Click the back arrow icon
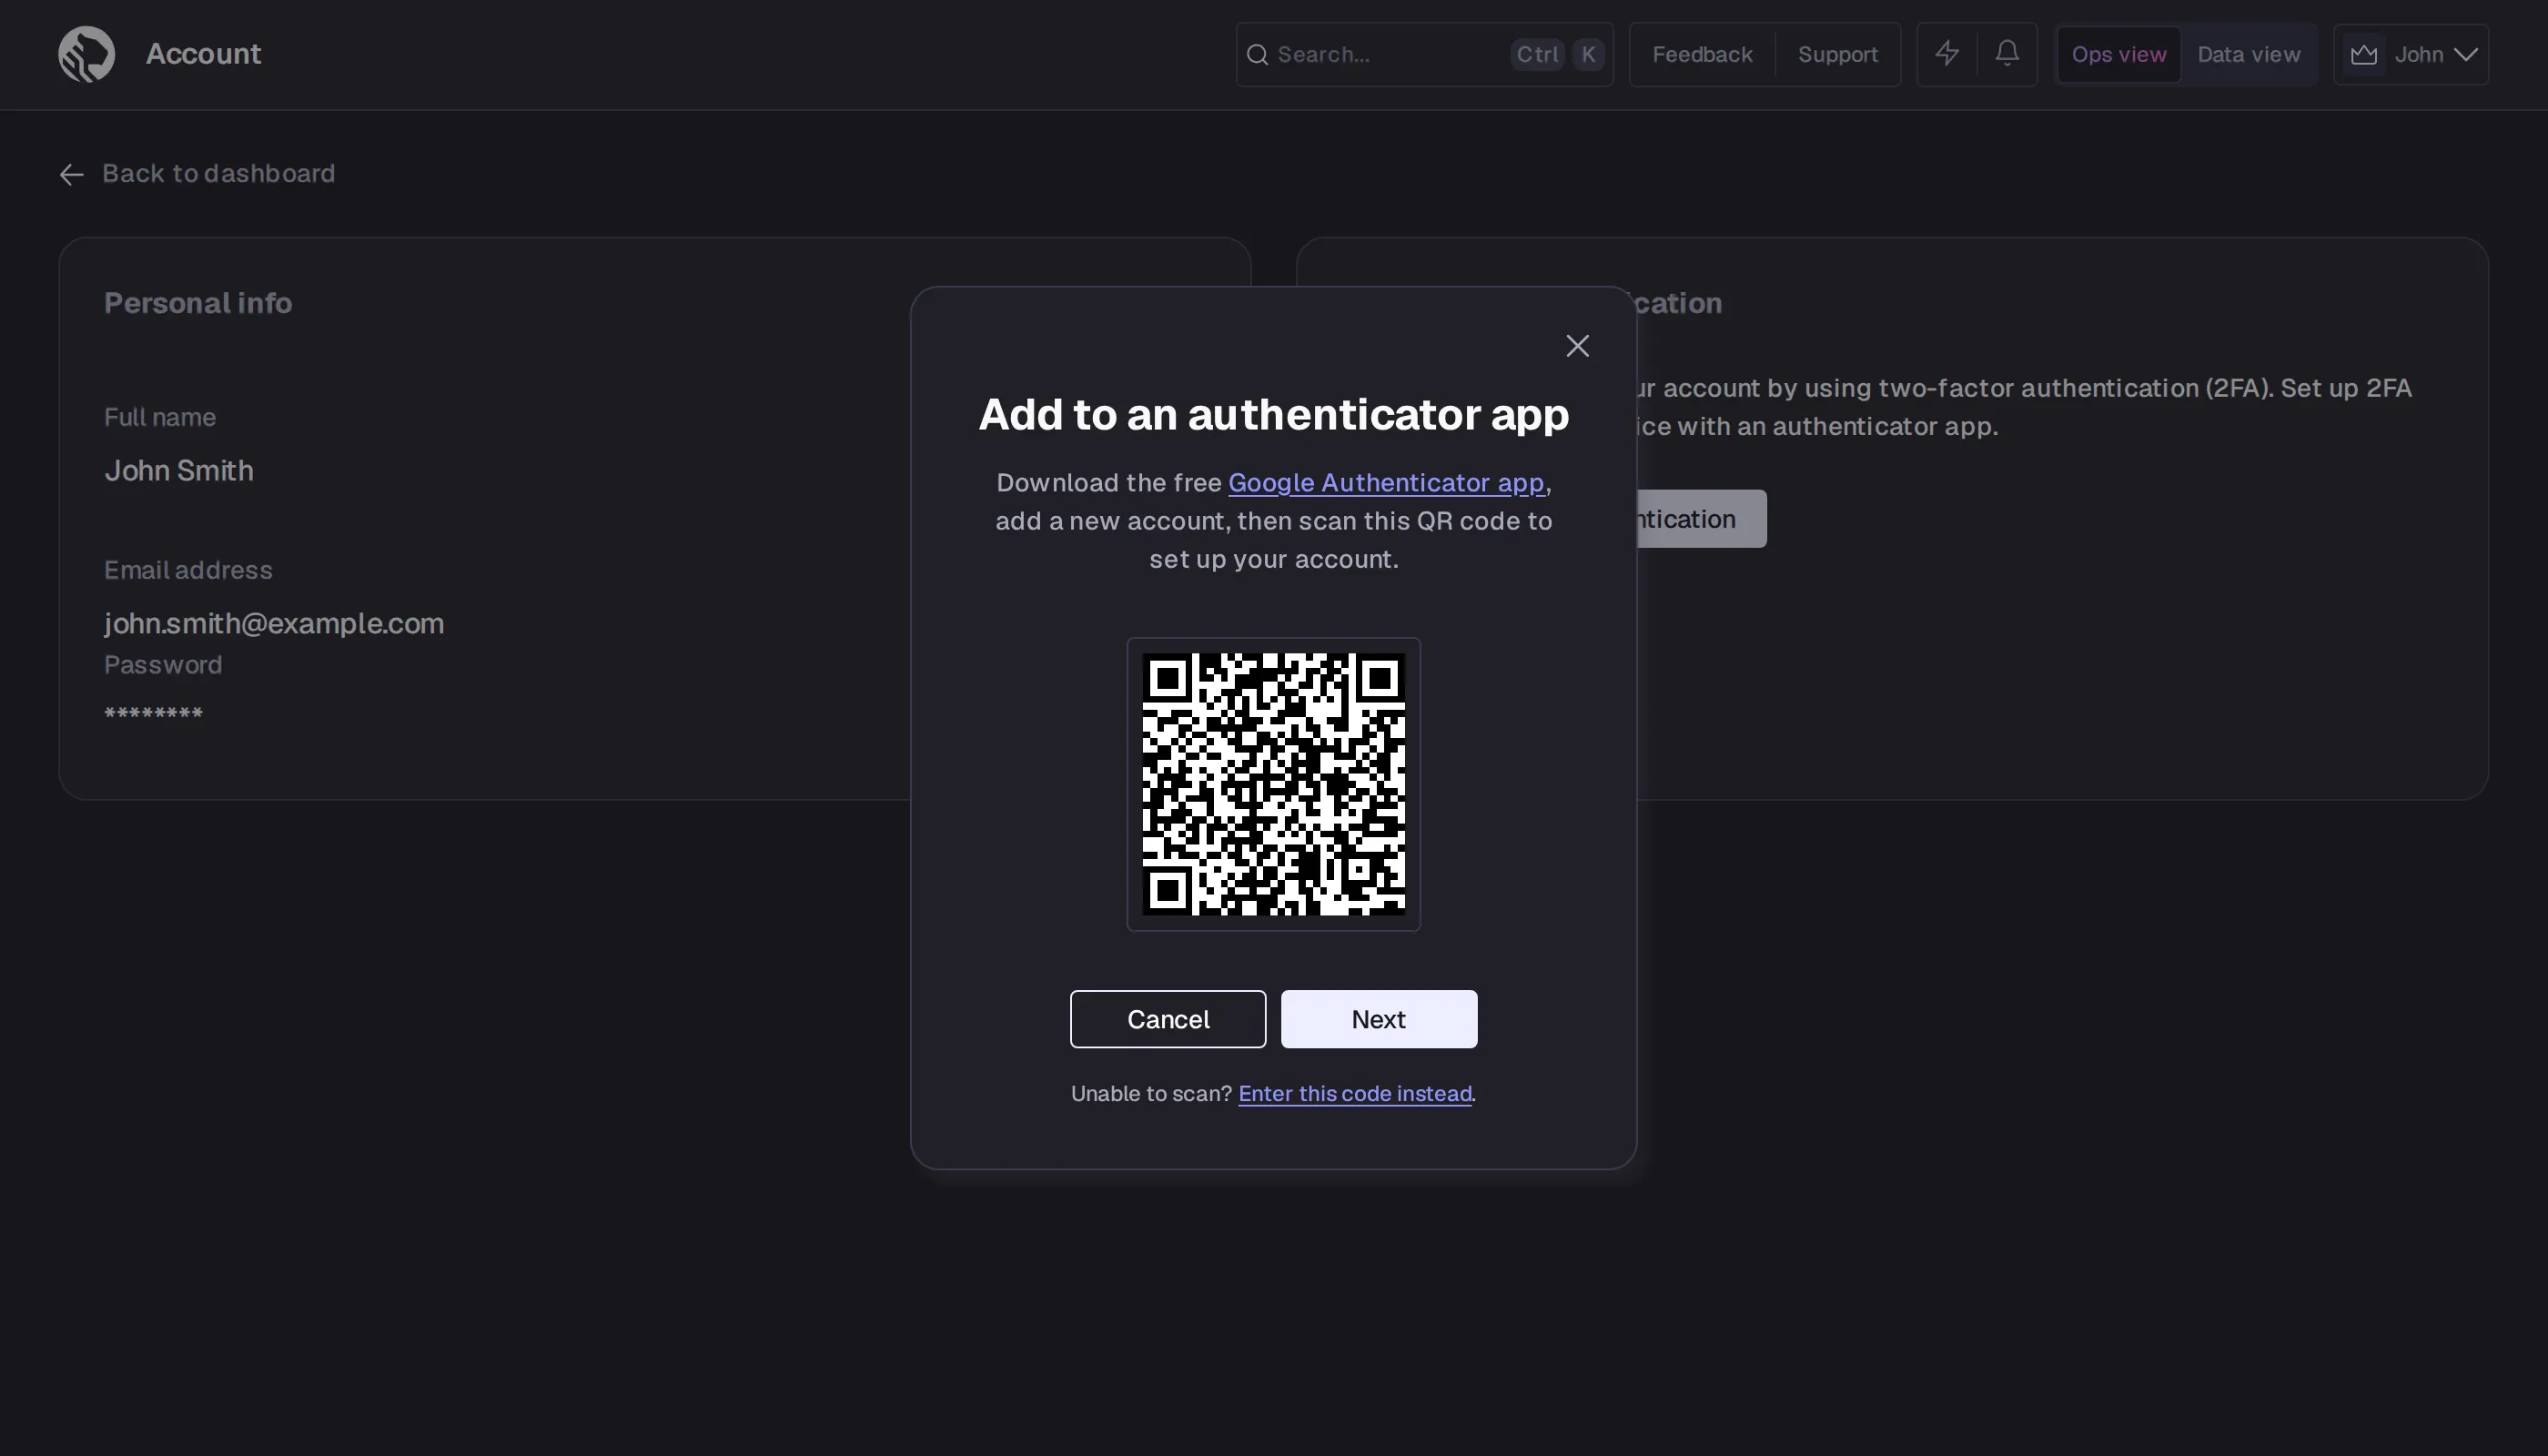Image resolution: width=2548 pixels, height=1456 pixels. click(x=71, y=174)
